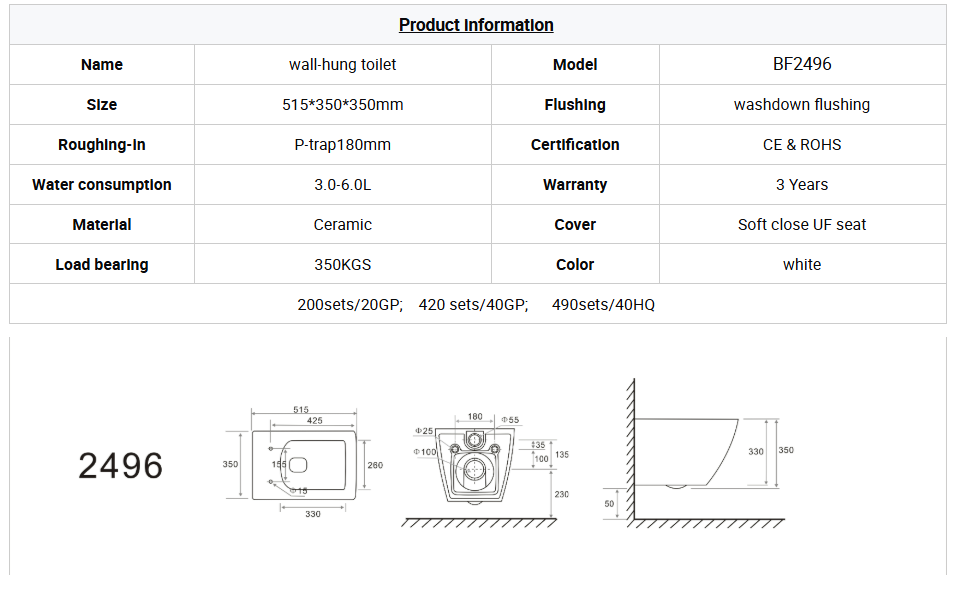
Task: Click the Roughing-in row label
Action: coord(102,144)
